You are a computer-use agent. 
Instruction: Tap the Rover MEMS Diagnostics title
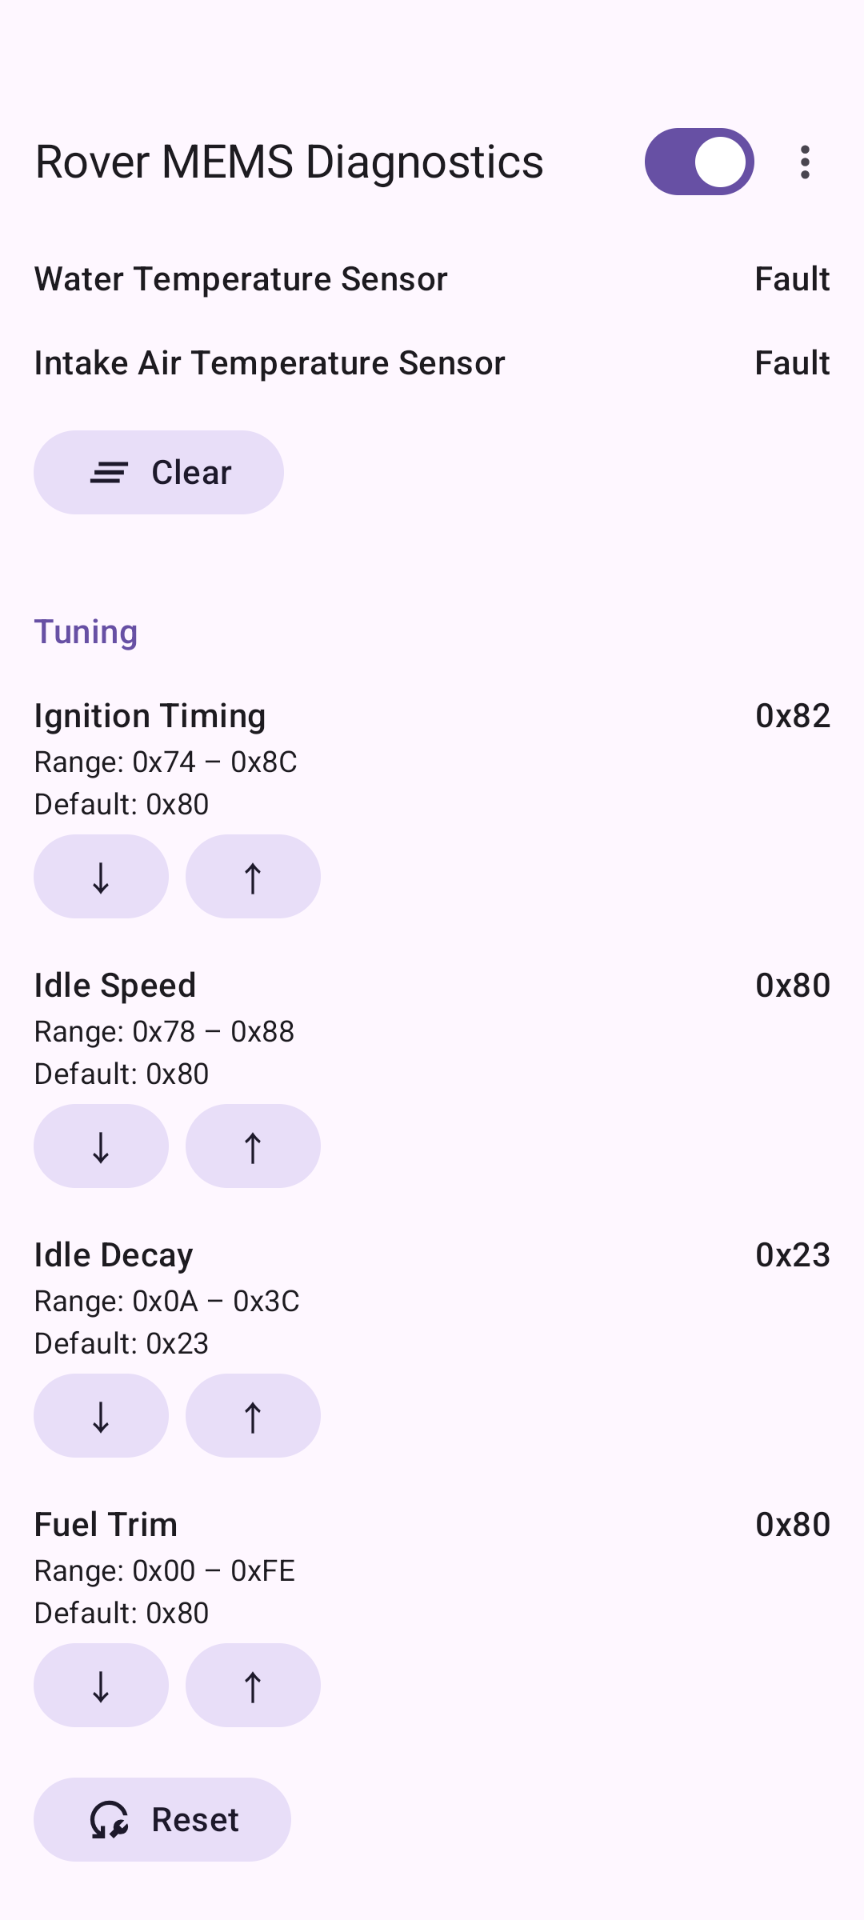289,162
